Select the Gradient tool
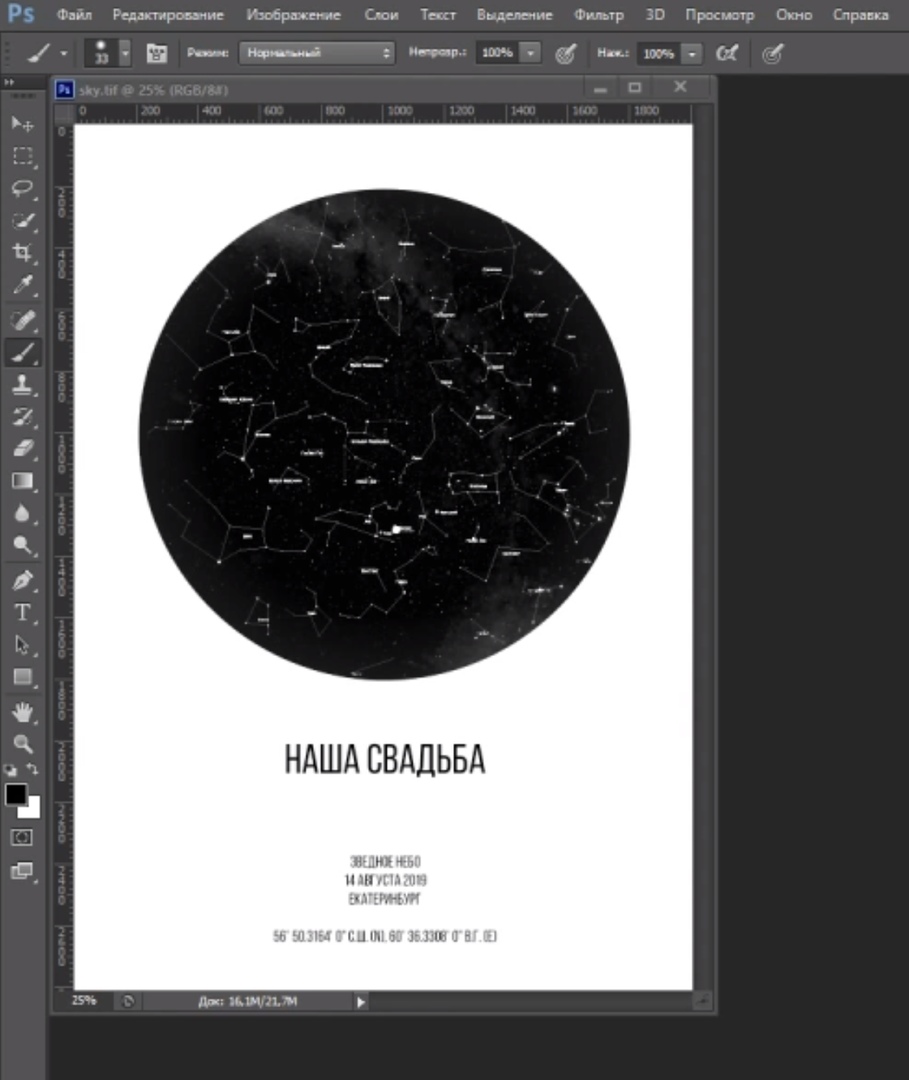 (22, 481)
